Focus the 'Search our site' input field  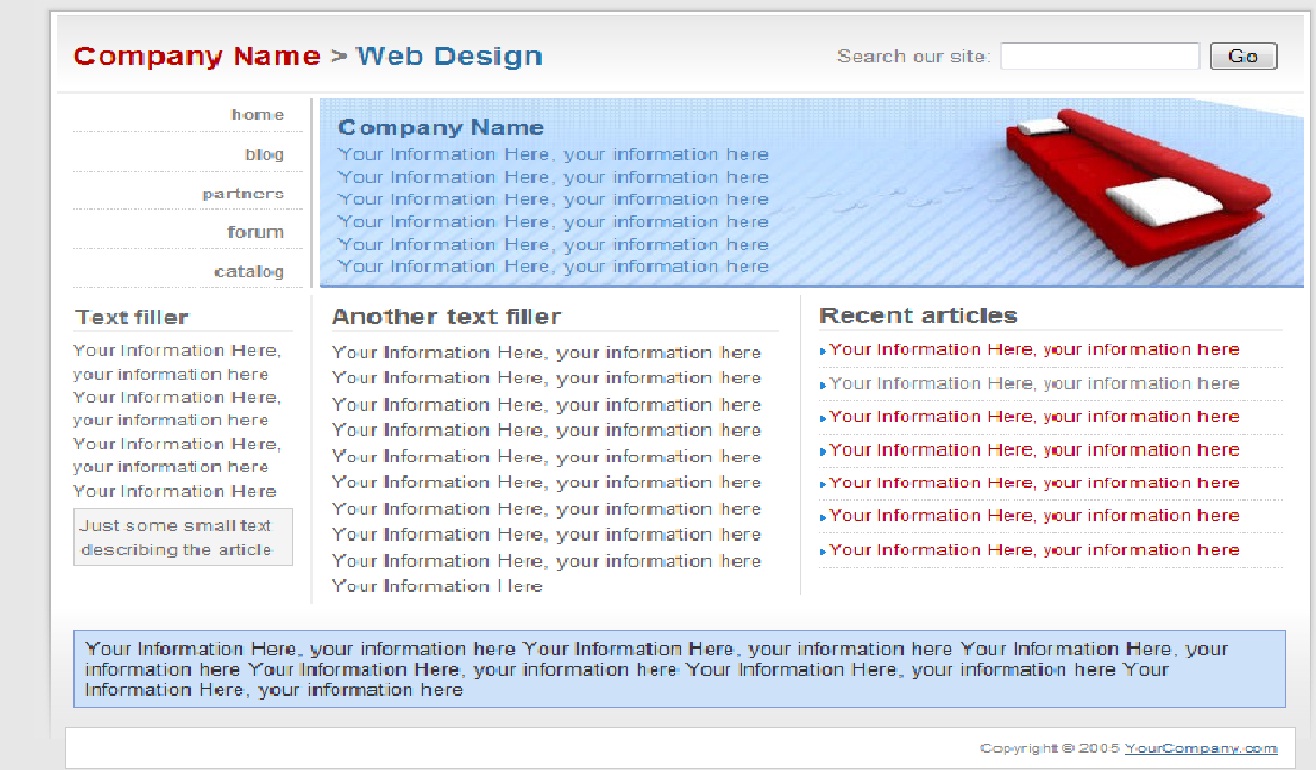[x=1100, y=56]
